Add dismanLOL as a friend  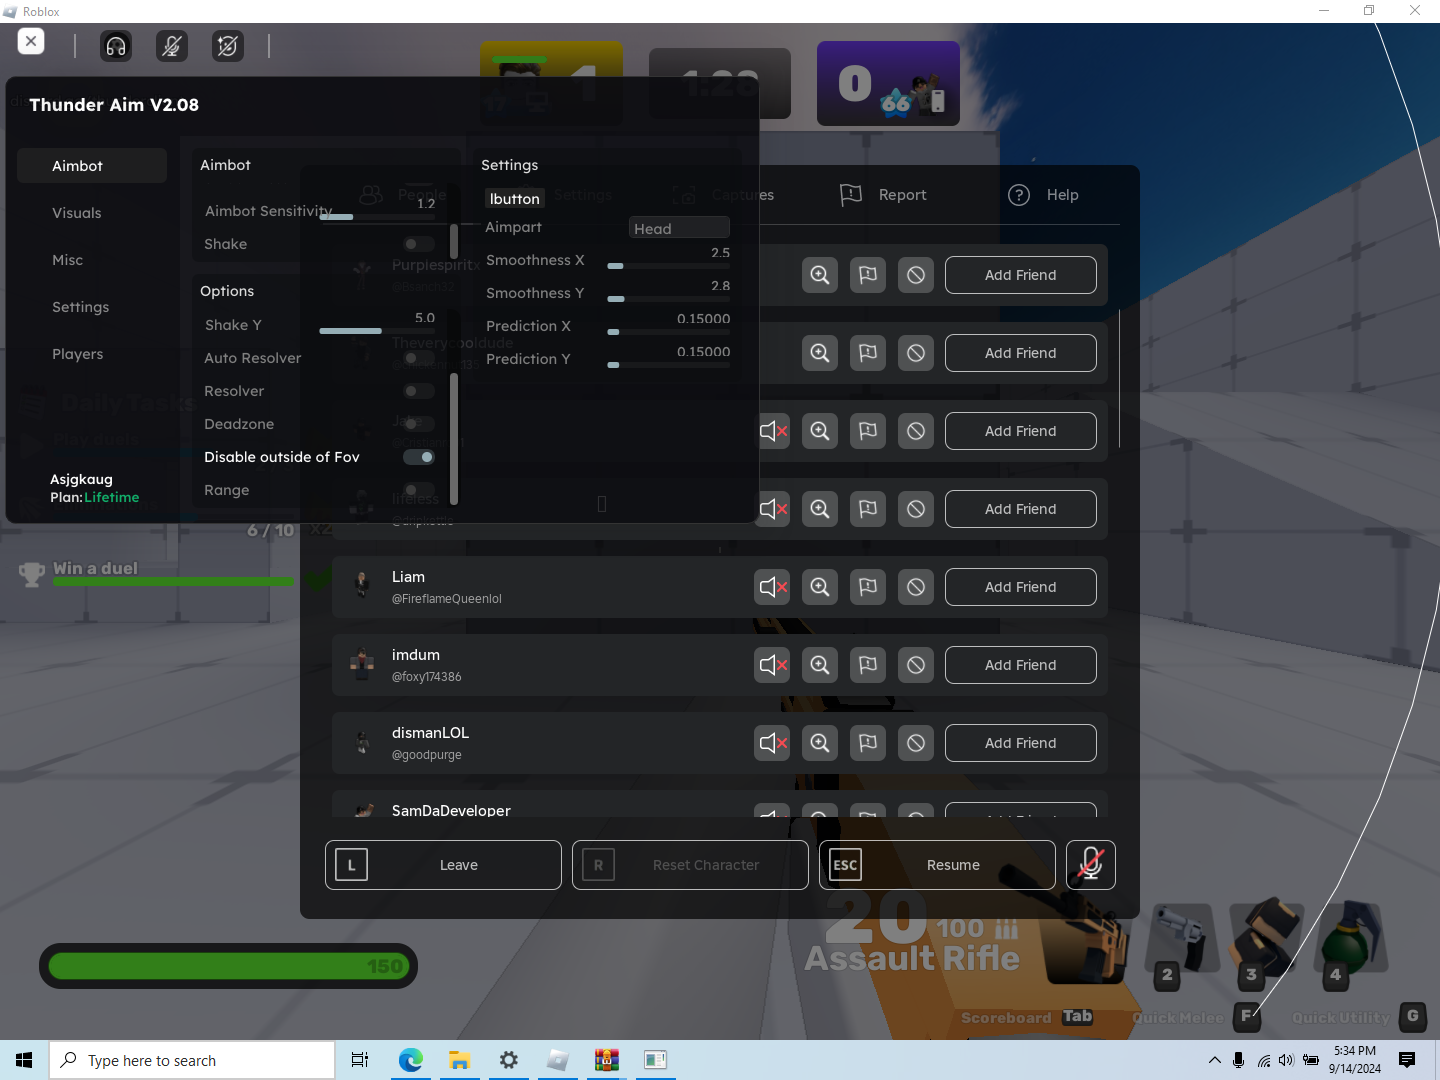[1021, 743]
